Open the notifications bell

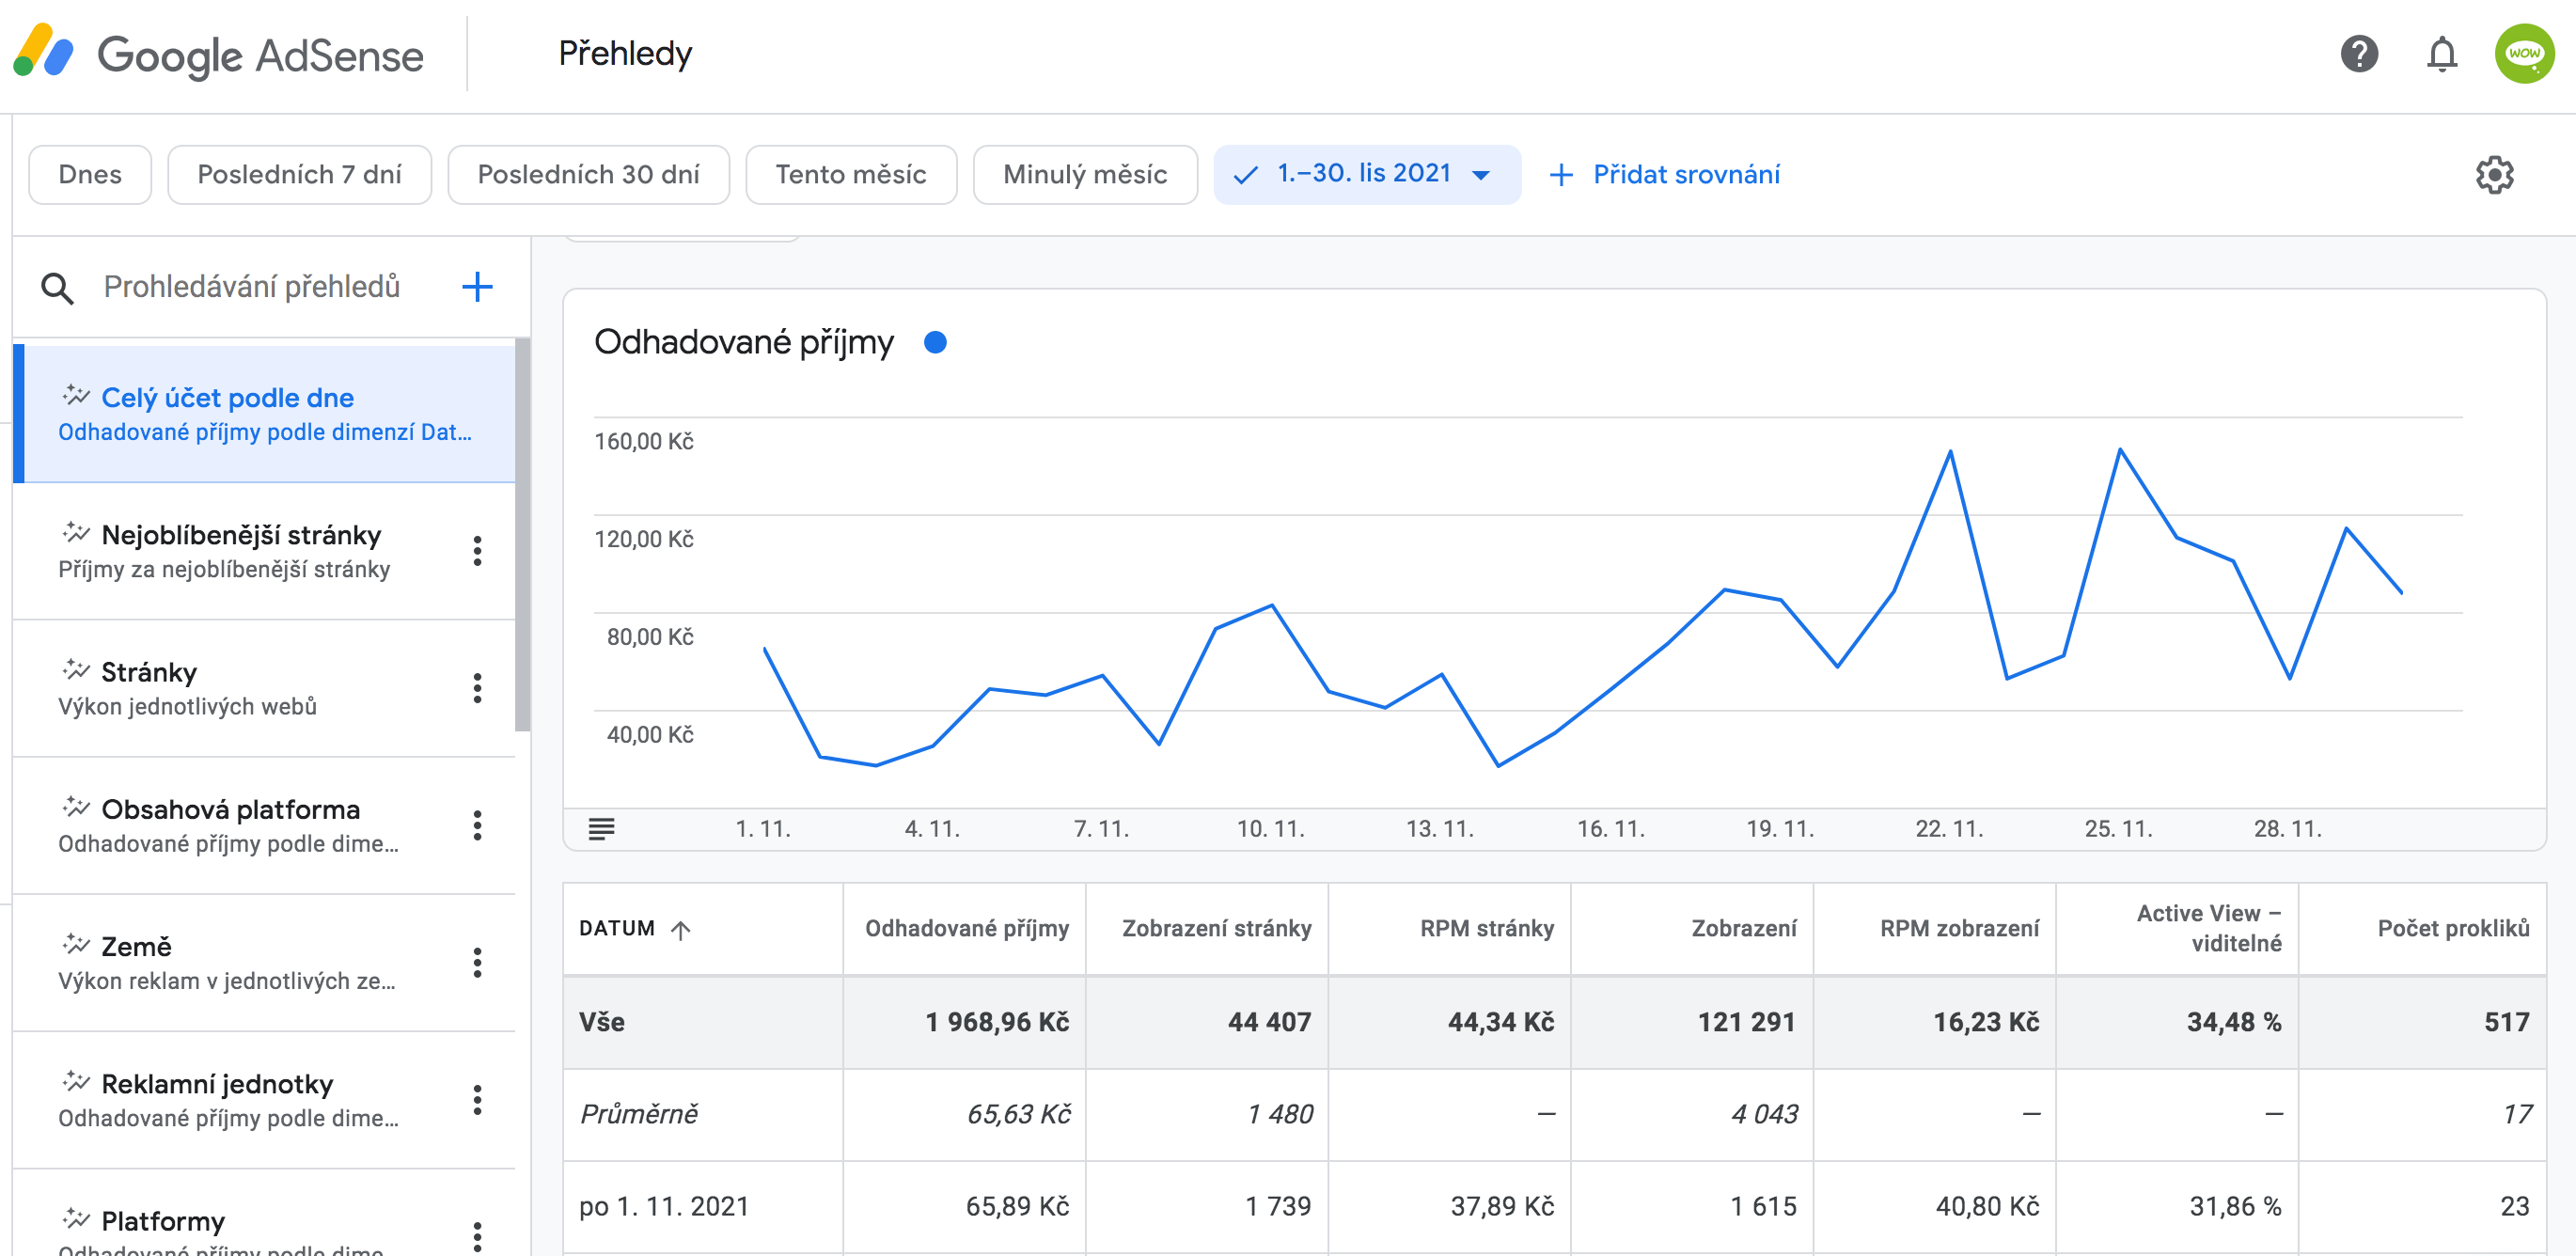2441,54
